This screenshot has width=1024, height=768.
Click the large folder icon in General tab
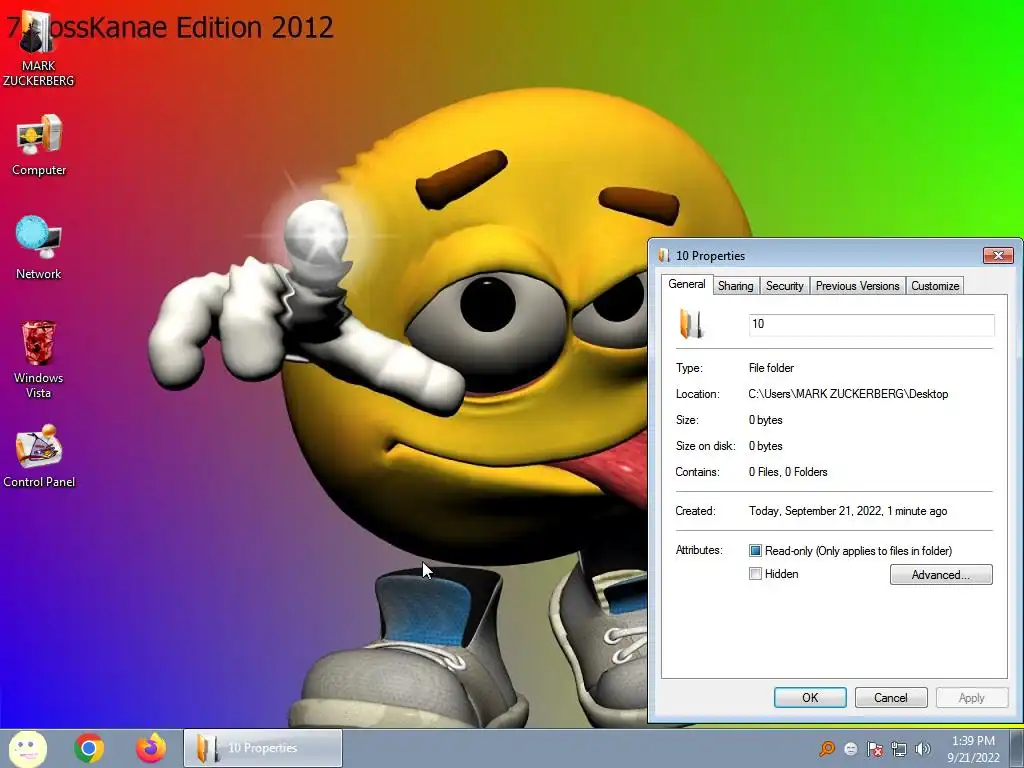(x=692, y=324)
